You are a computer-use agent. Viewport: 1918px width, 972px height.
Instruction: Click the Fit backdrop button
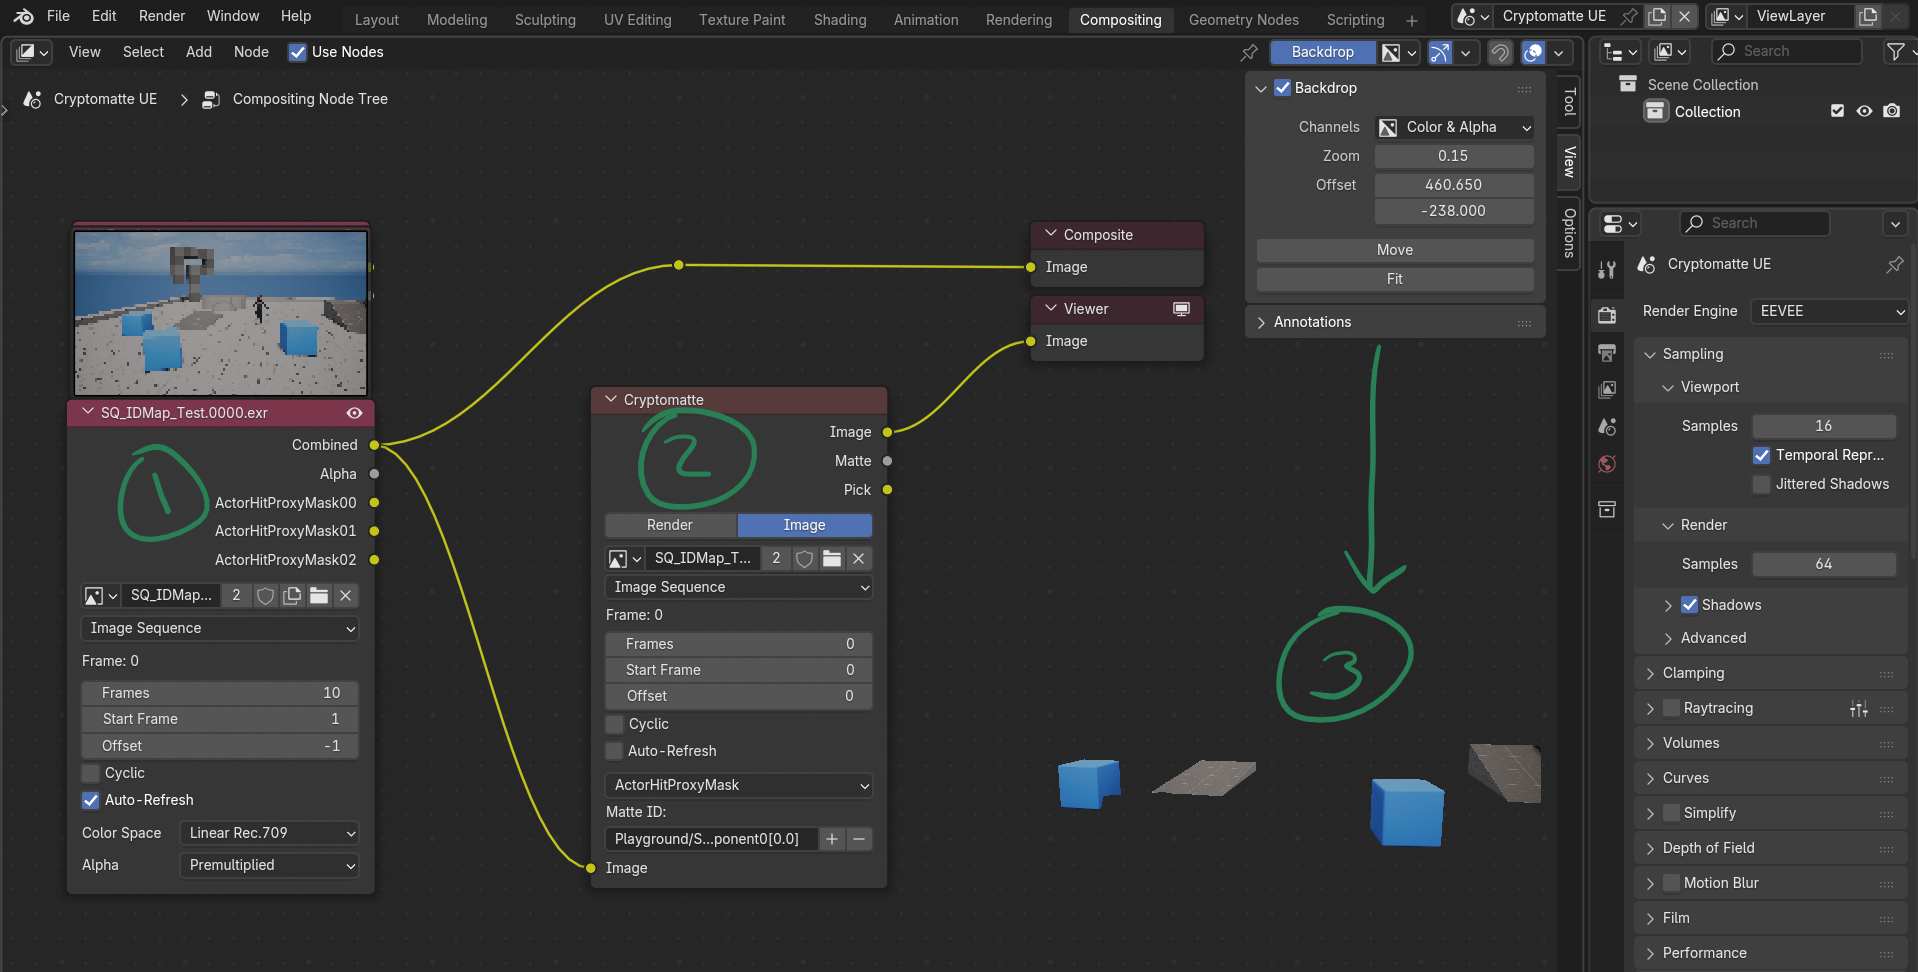point(1394,279)
